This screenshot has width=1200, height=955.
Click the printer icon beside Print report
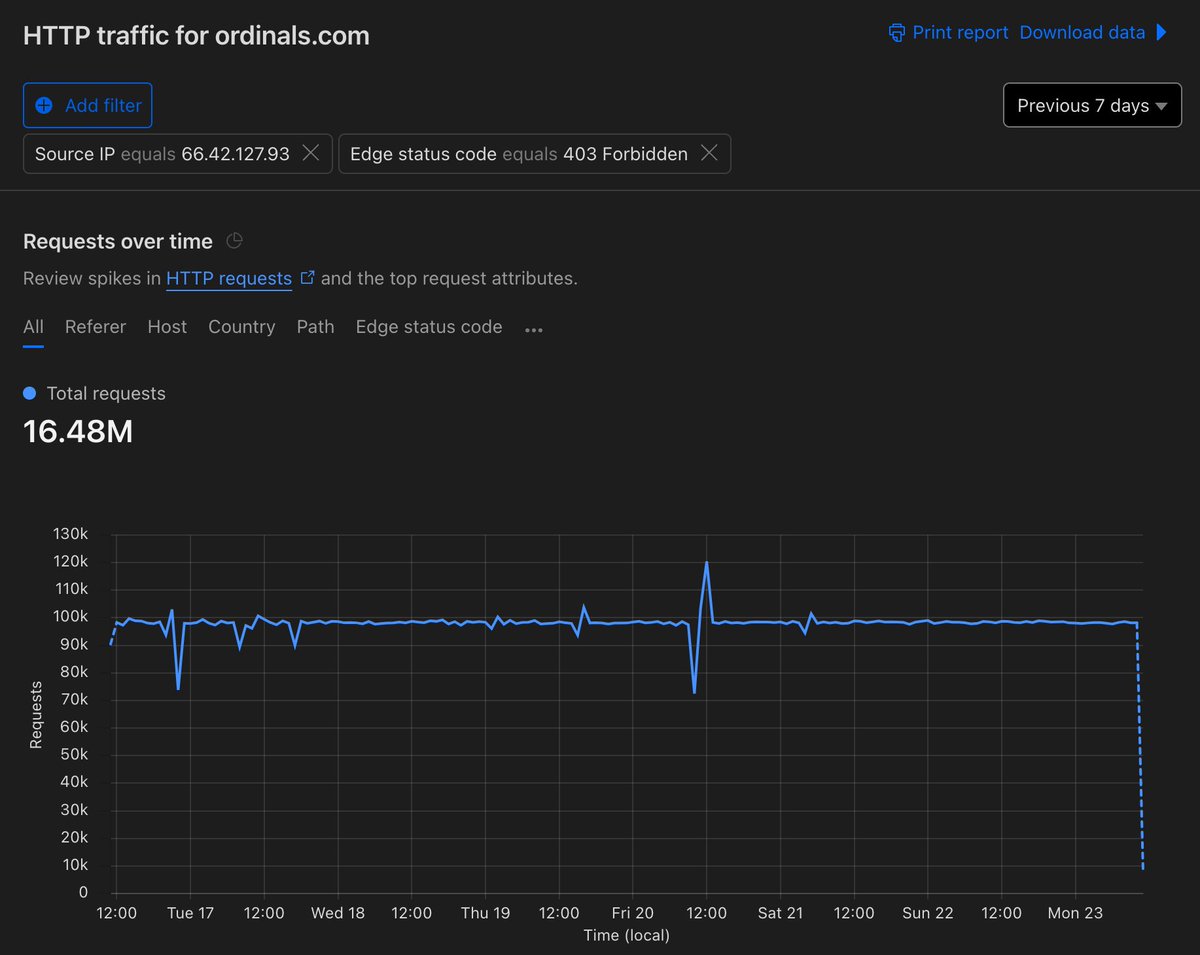tap(897, 33)
